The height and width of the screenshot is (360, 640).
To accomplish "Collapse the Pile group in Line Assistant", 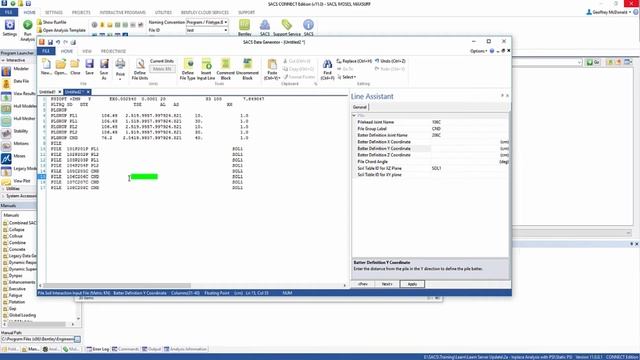I will click(x=354, y=116).
